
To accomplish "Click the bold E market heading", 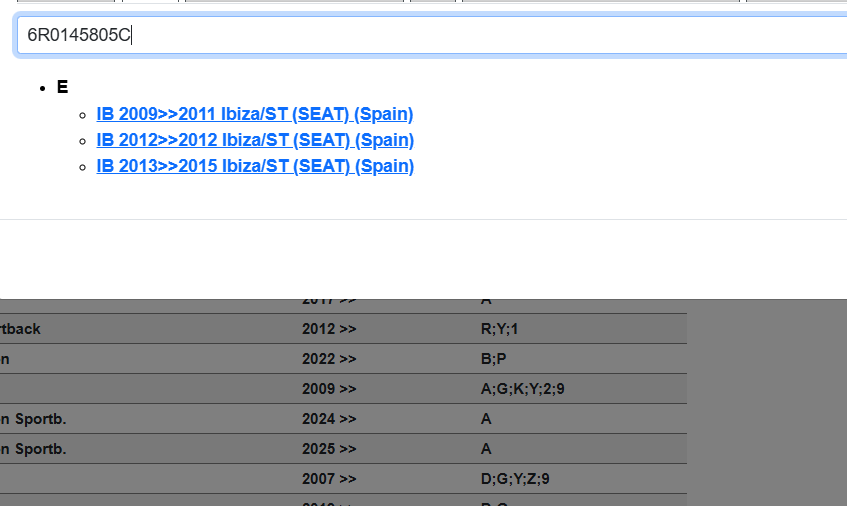I will tap(62, 87).
